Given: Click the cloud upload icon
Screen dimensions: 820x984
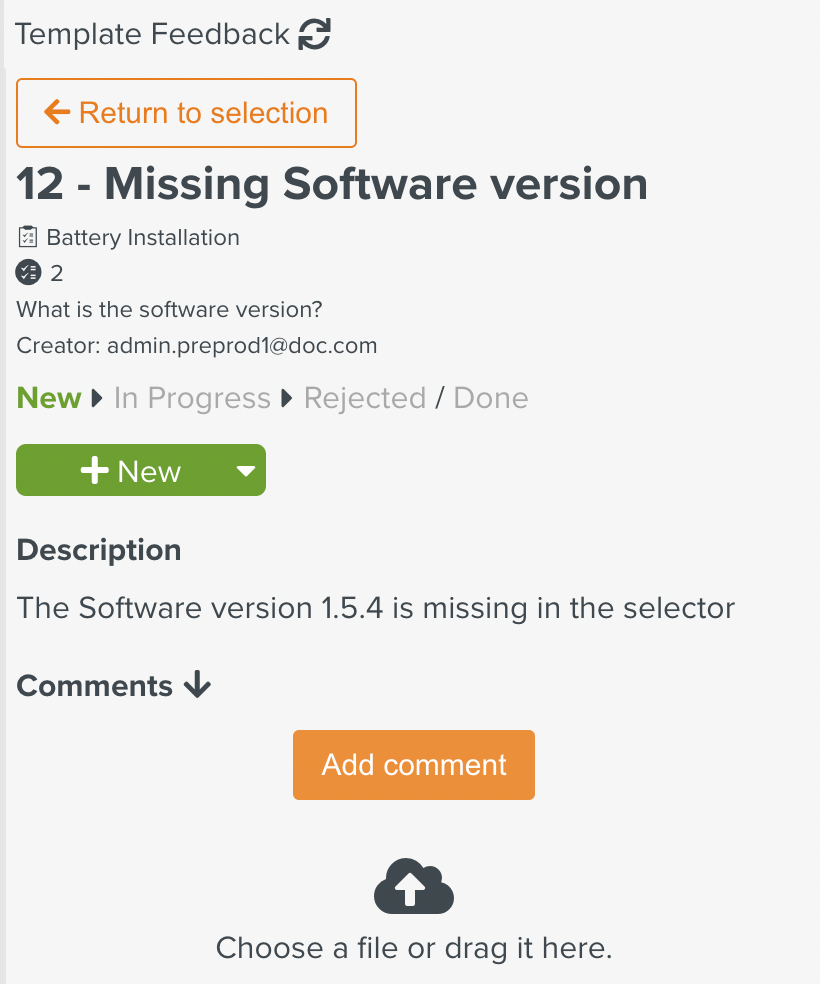Looking at the screenshot, I should 414,886.
